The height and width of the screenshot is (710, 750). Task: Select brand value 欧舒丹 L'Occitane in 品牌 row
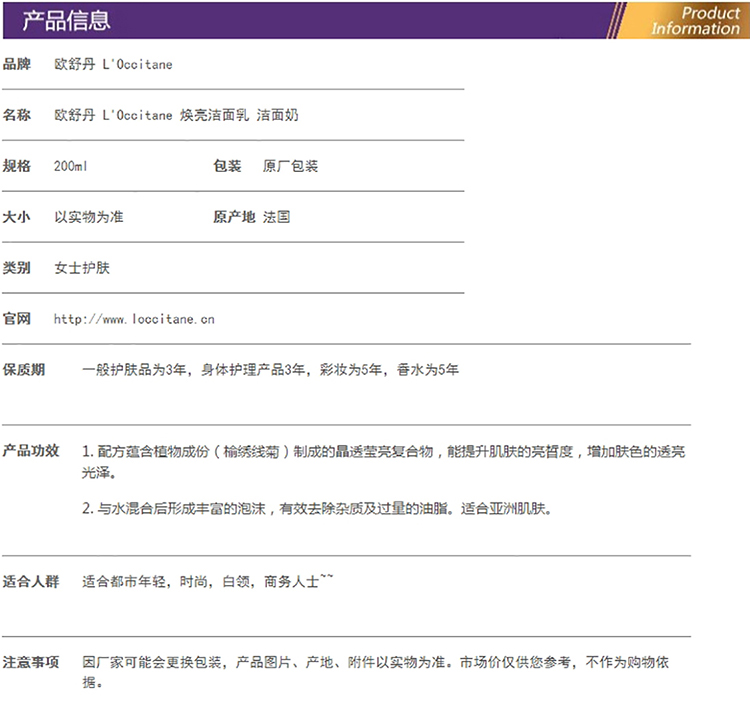pos(113,64)
